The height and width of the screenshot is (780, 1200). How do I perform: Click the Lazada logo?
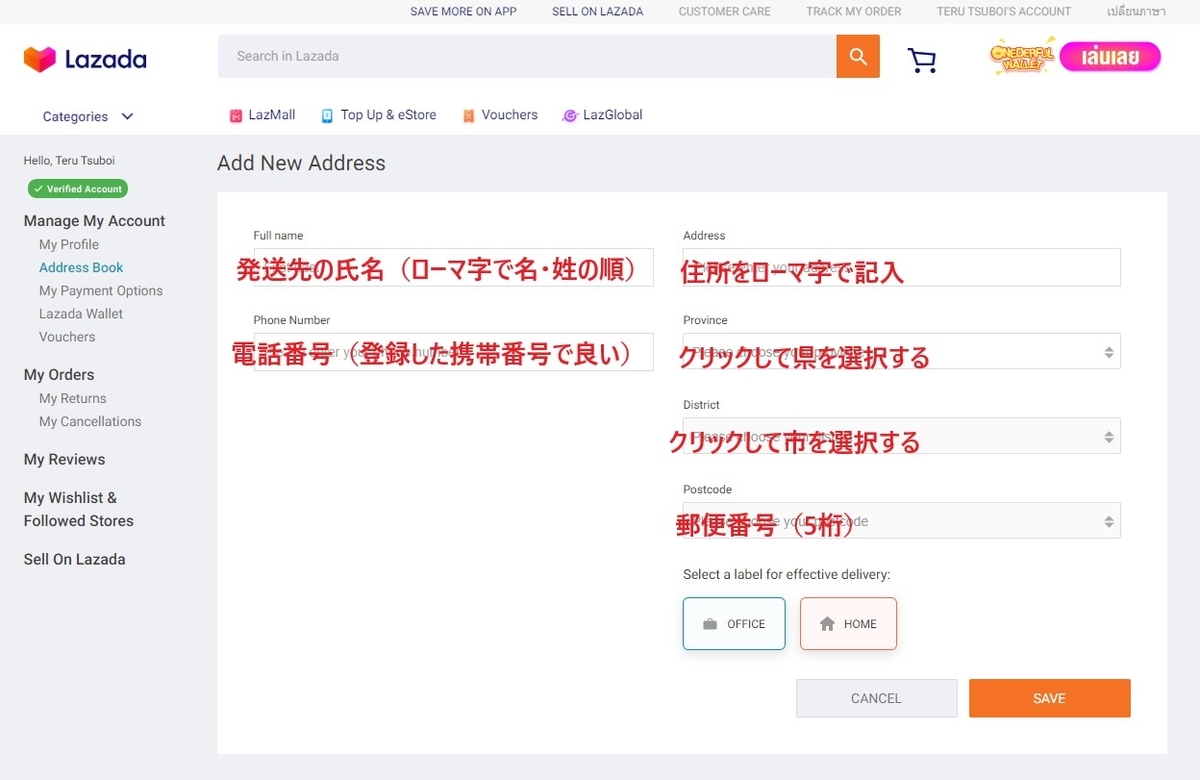(x=85, y=59)
